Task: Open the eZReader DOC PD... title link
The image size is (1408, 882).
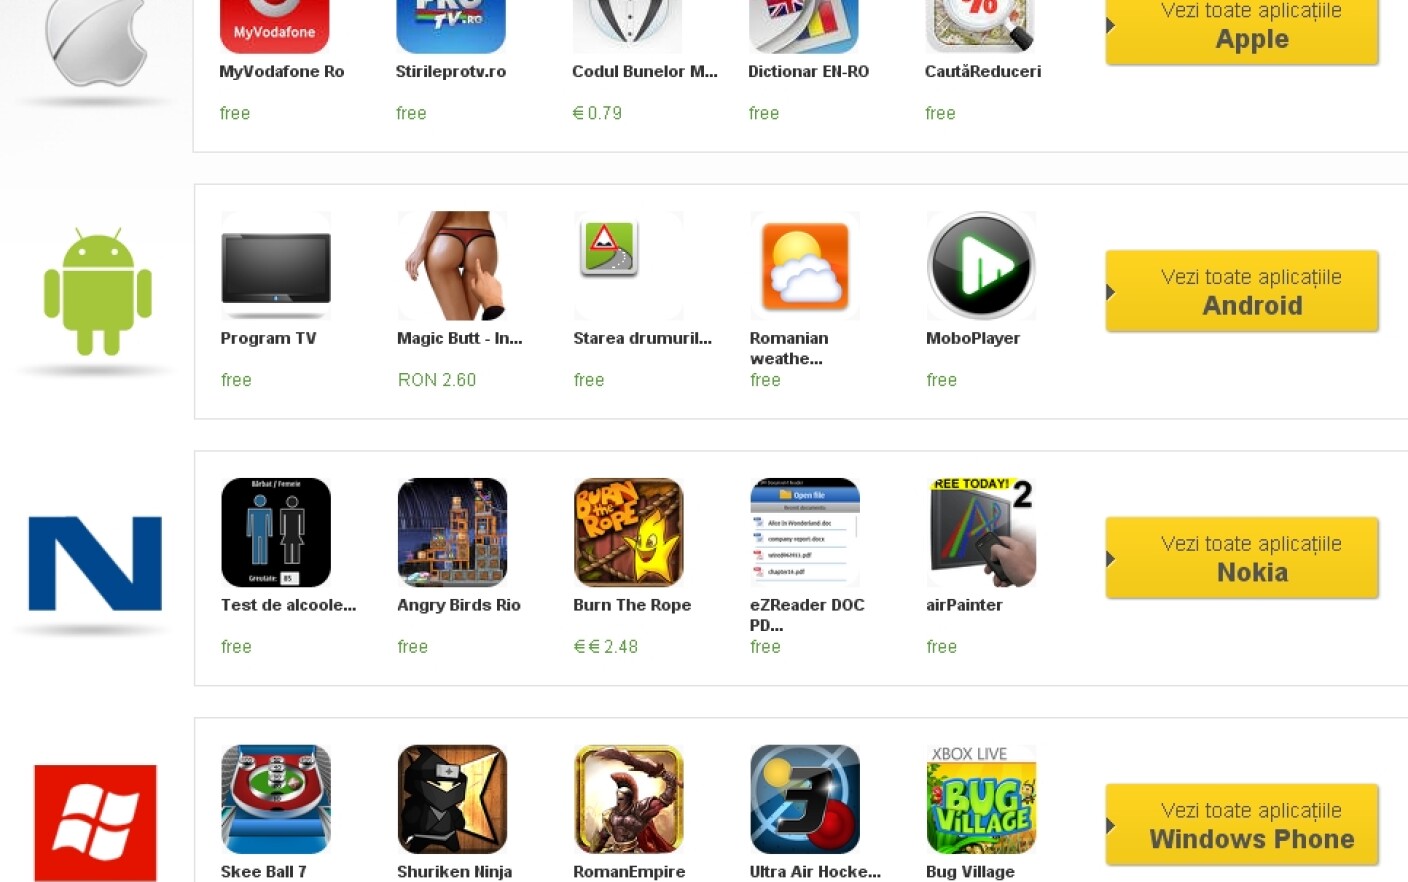Action: 807,615
